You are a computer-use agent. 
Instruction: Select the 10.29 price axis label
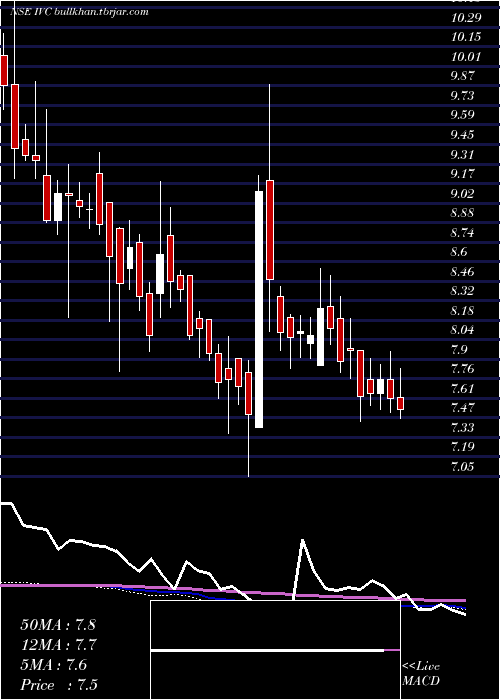(x=466, y=17)
